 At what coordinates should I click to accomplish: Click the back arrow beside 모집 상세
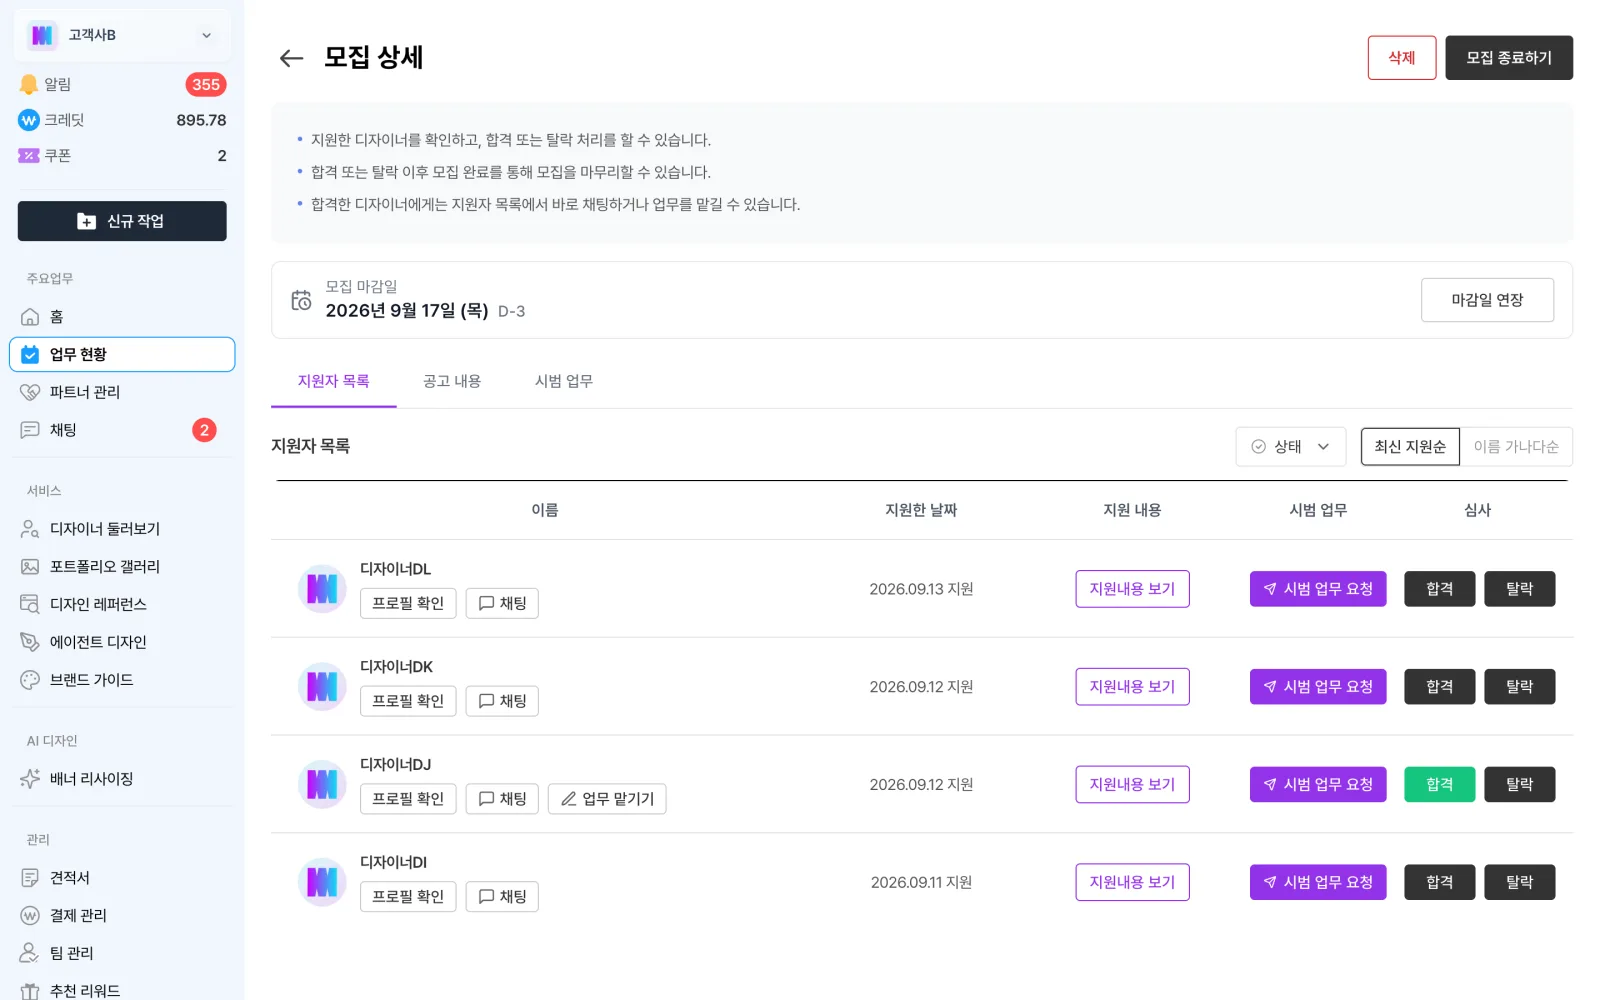tap(291, 58)
